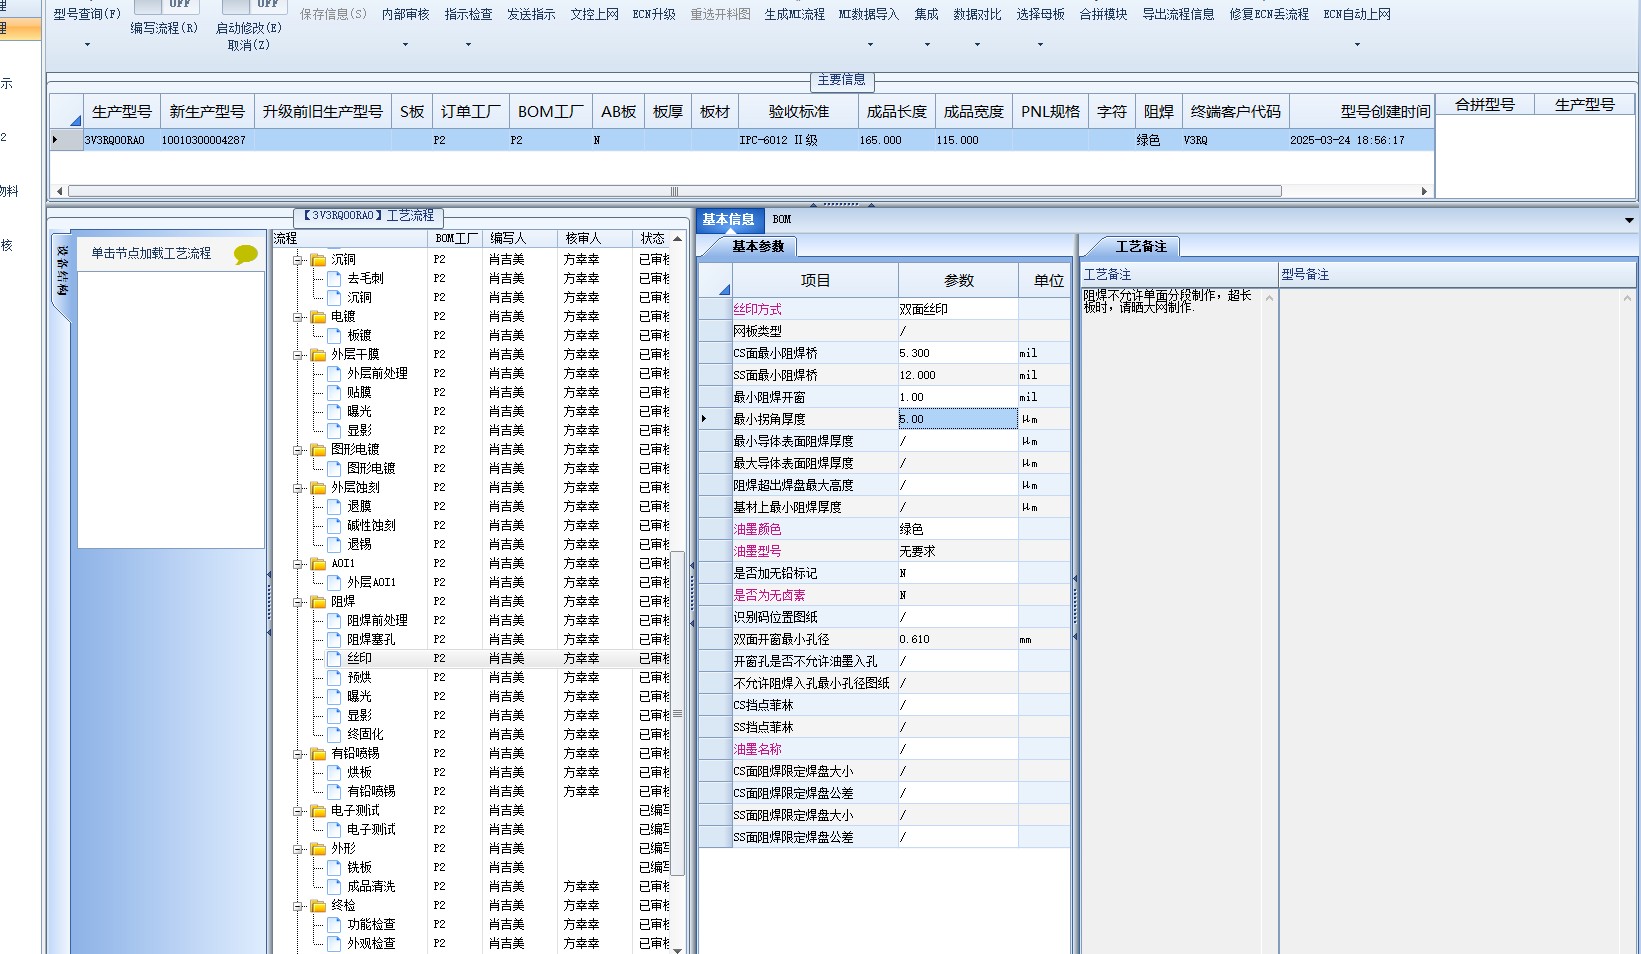The width and height of the screenshot is (1641, 954).
Task: Collapse the 阻焊 tree node
Action: click(x=298, y=603)
